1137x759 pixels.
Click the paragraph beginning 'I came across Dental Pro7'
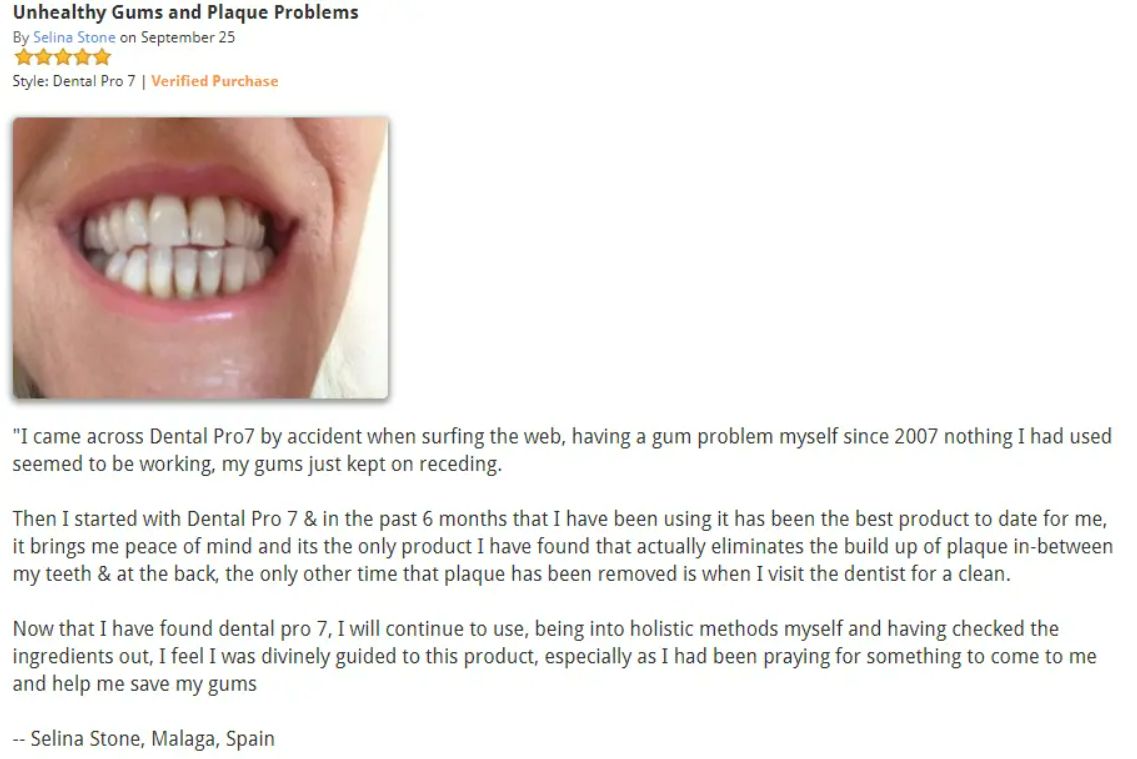(x=560, y=451)
